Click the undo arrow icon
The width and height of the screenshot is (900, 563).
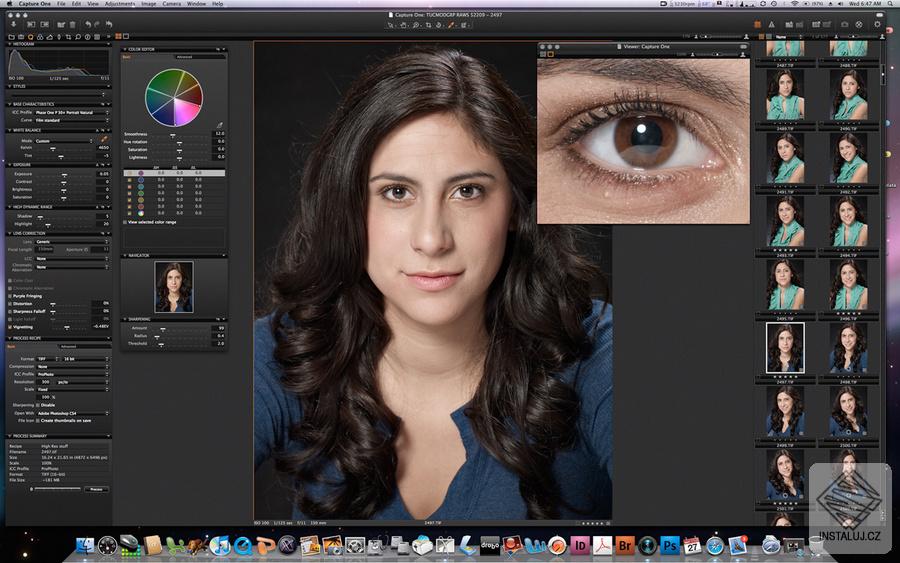click(88, 24)
